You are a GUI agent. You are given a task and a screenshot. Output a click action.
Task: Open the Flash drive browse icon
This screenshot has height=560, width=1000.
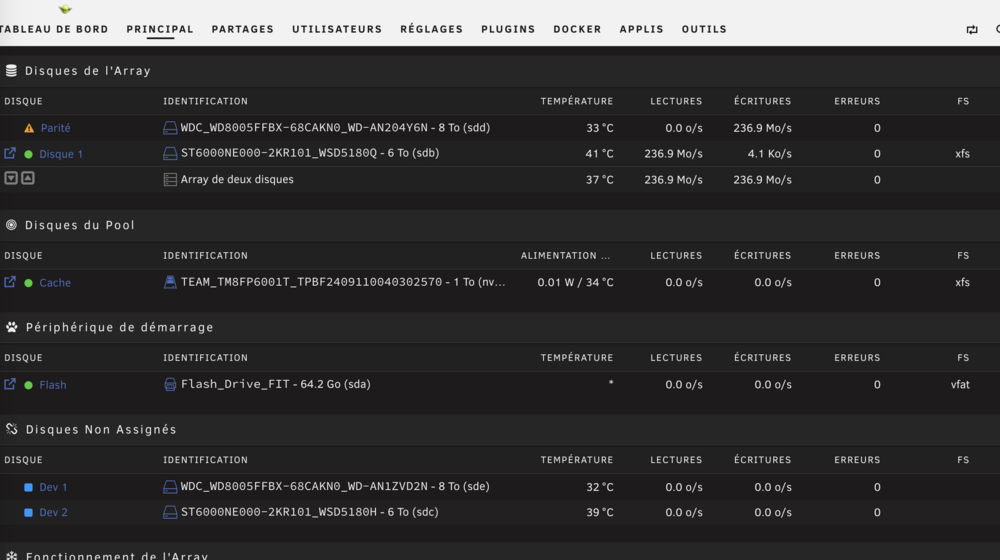(10, 384)
